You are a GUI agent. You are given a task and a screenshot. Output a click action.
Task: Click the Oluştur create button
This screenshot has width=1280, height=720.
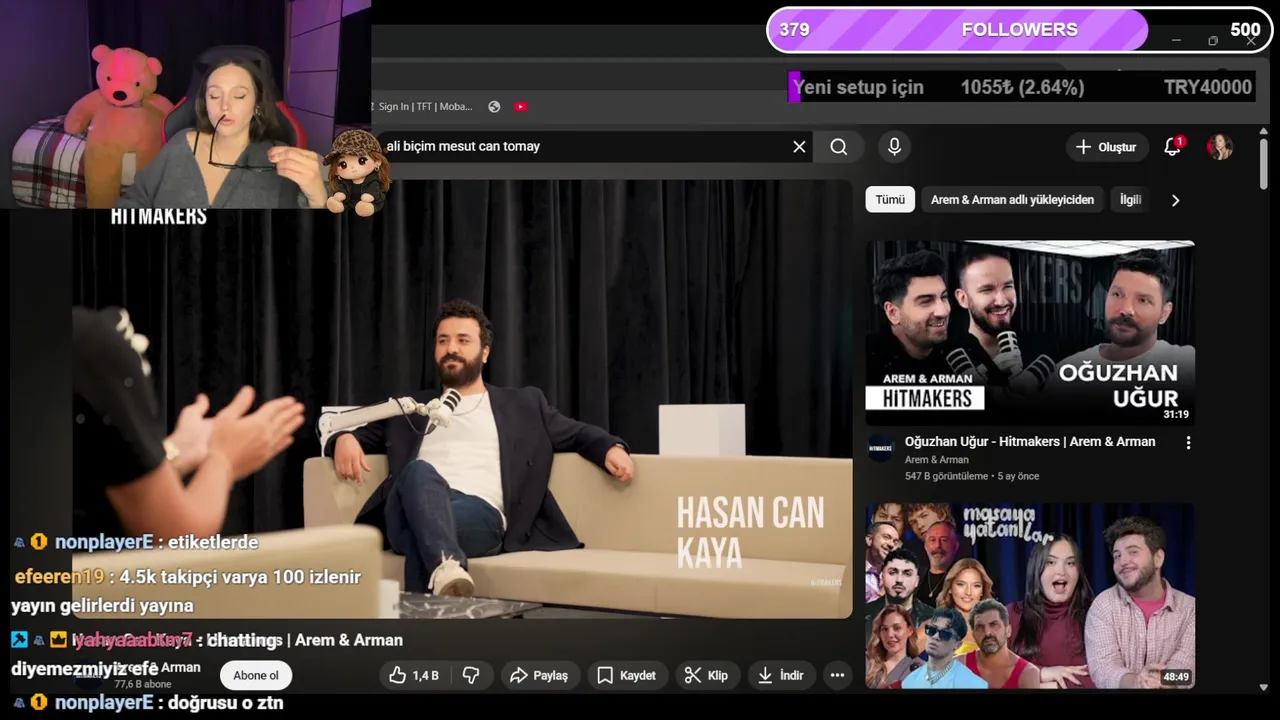pyautogui.click(x=1106, y=147)
